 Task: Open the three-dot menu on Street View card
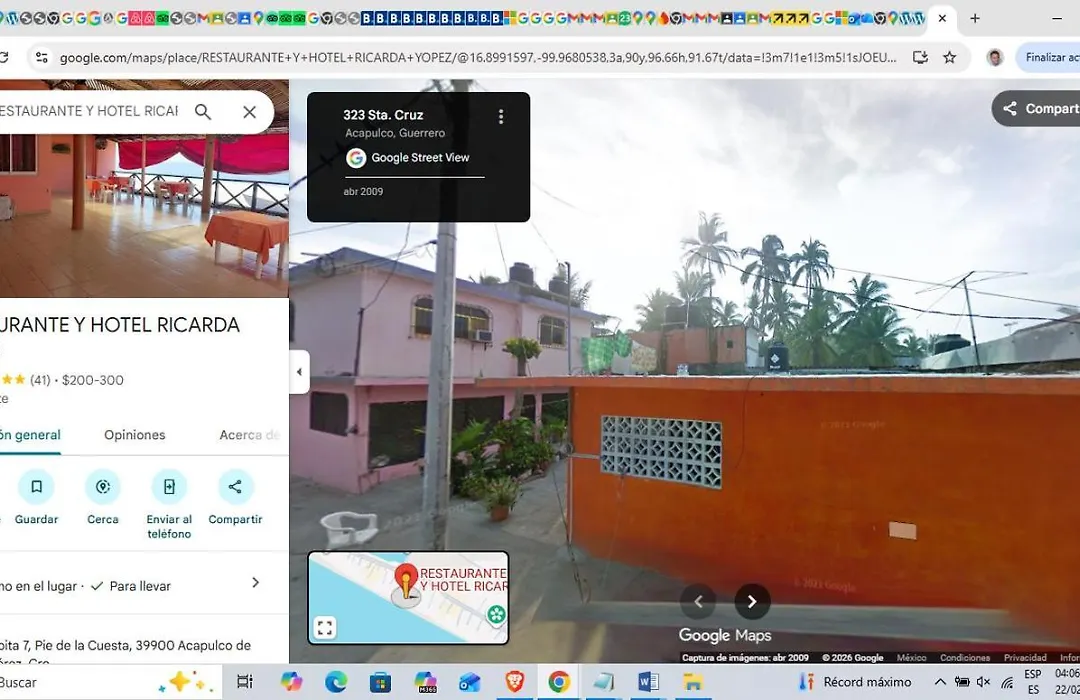click(501, 116)
